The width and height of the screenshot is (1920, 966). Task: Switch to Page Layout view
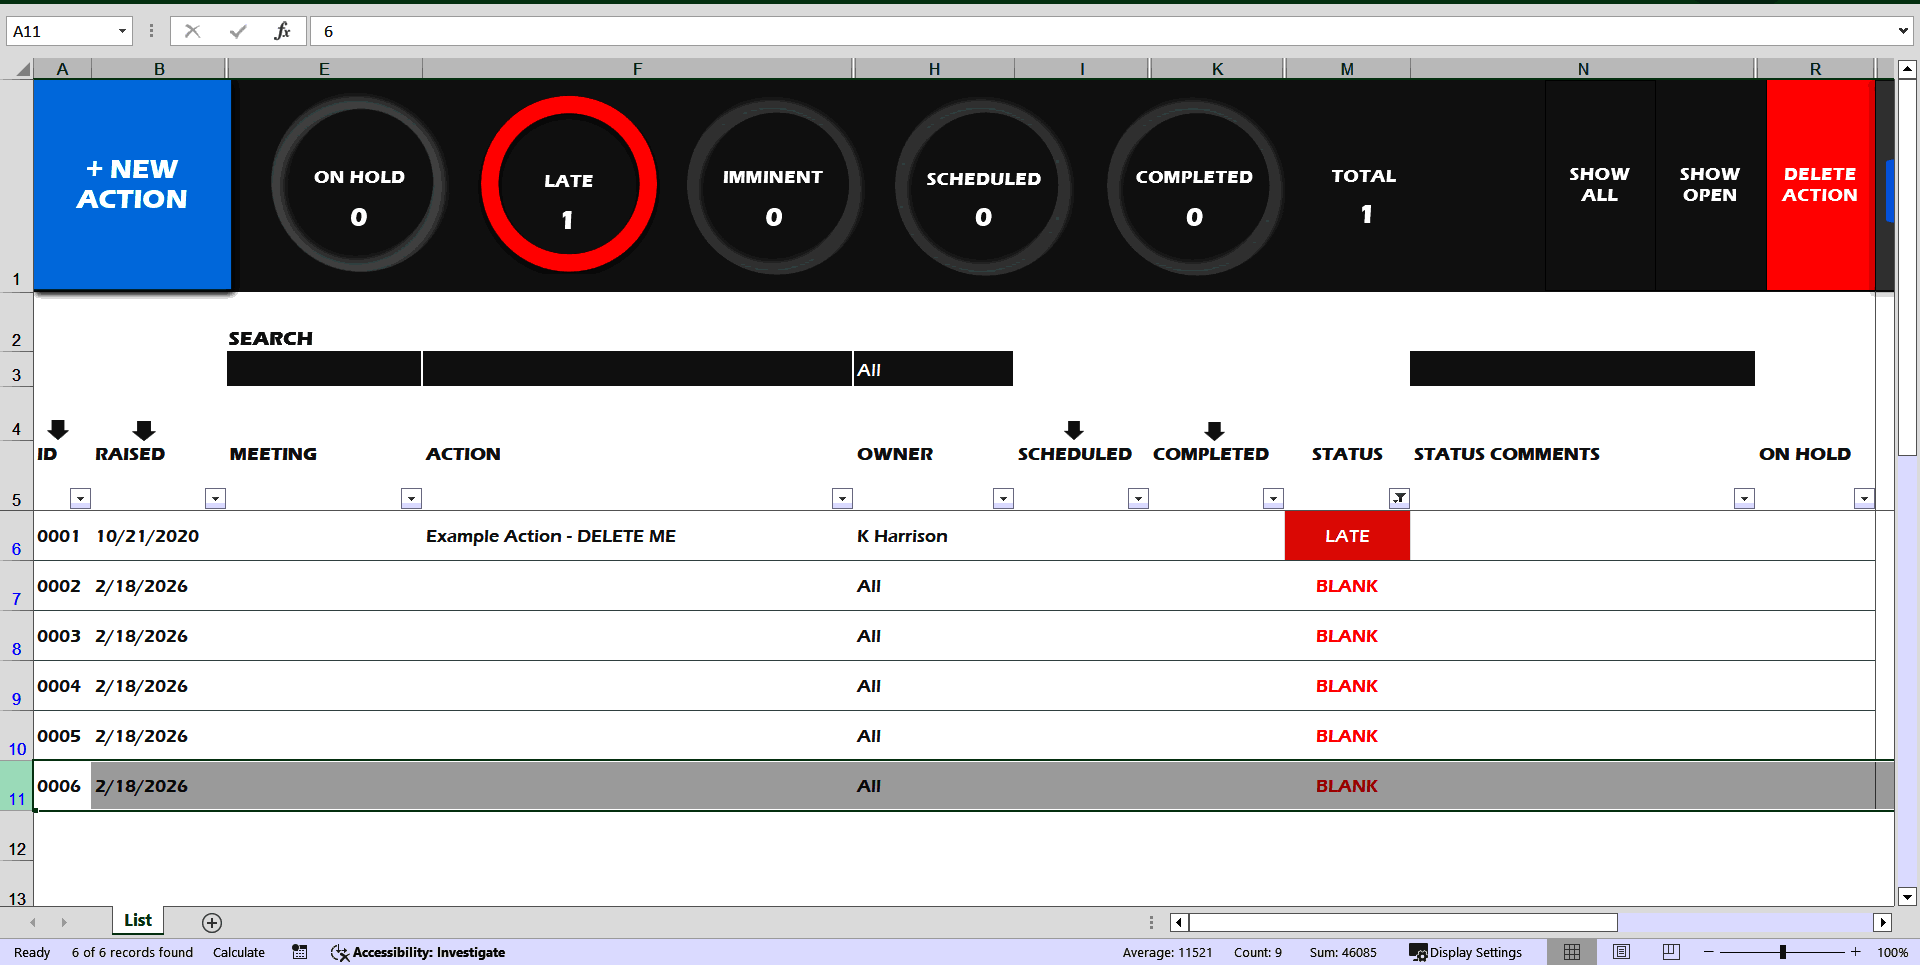tap(1620, 951)
